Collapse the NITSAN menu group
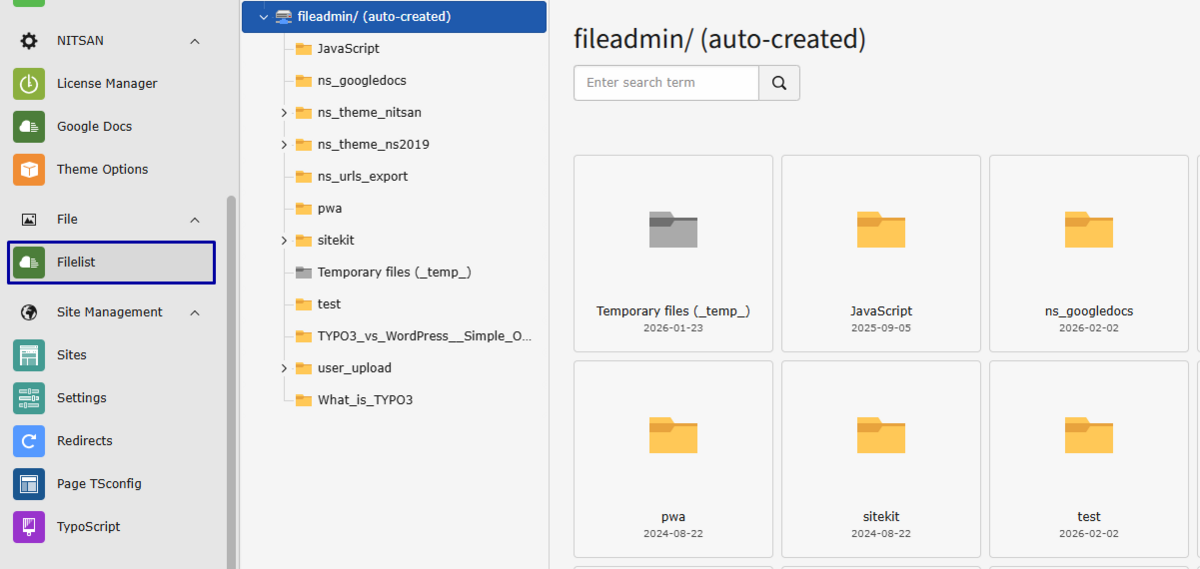1200x569 pixels. (195, 41)
